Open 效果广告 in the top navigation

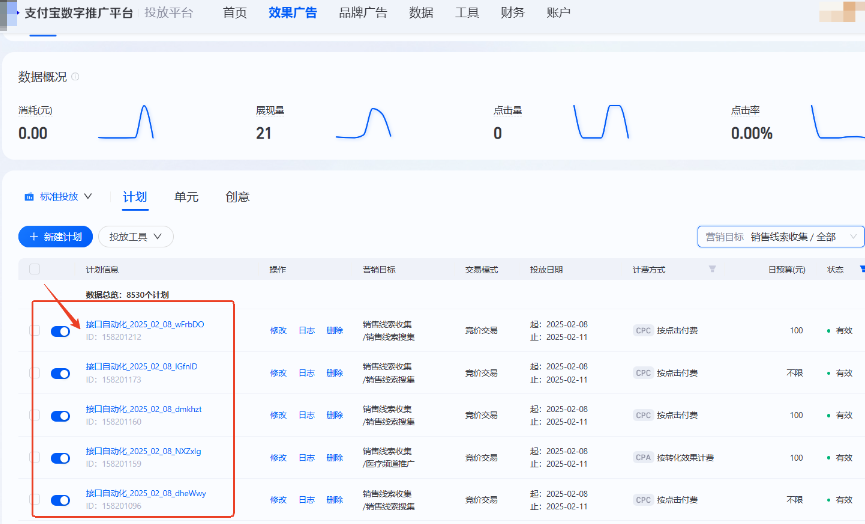(292, 13)
